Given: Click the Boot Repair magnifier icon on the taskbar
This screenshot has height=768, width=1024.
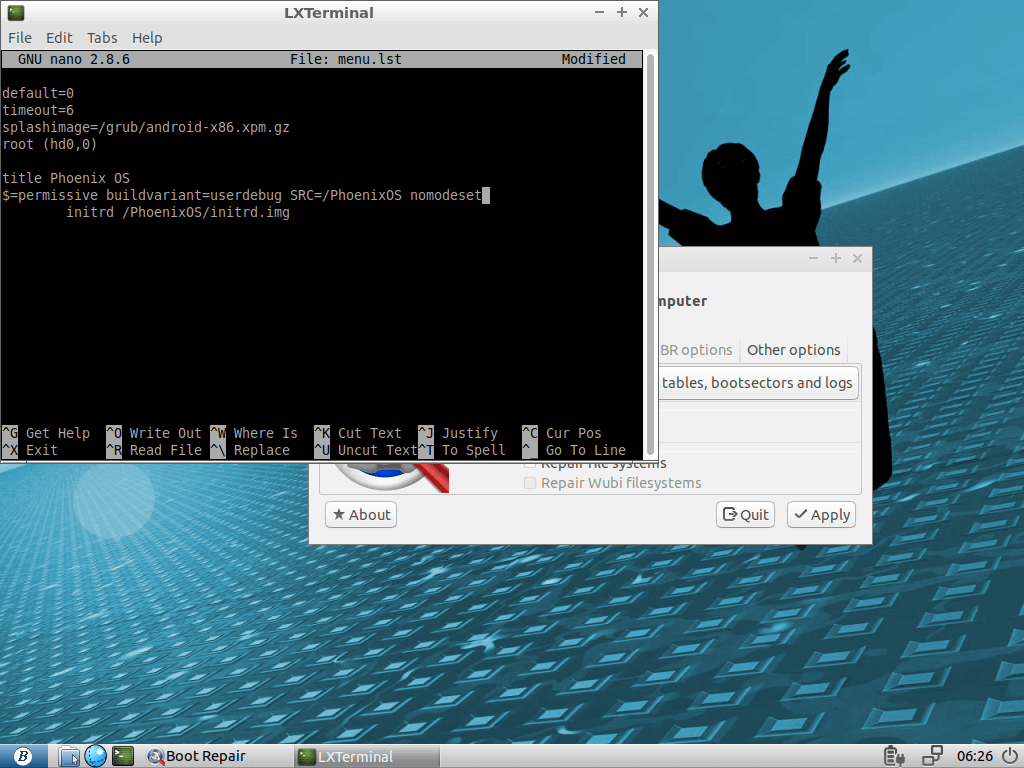Looking at the screenshot, I should tap(155, 756).
